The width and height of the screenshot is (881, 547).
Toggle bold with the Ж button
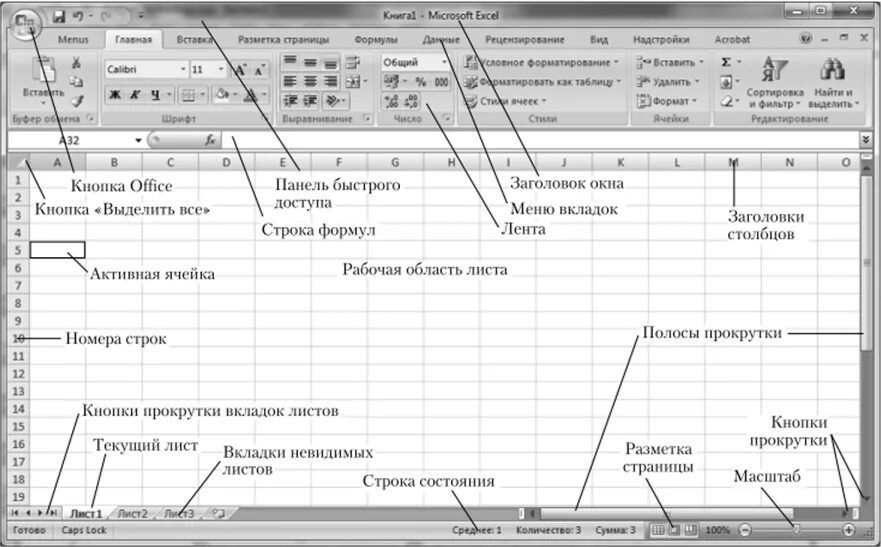click(115, 95)
